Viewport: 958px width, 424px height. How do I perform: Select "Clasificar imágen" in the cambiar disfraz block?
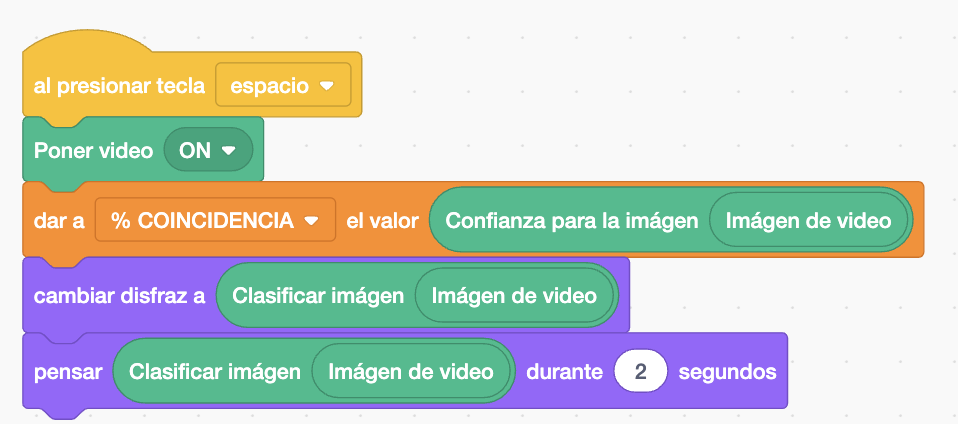pos(317,296)
